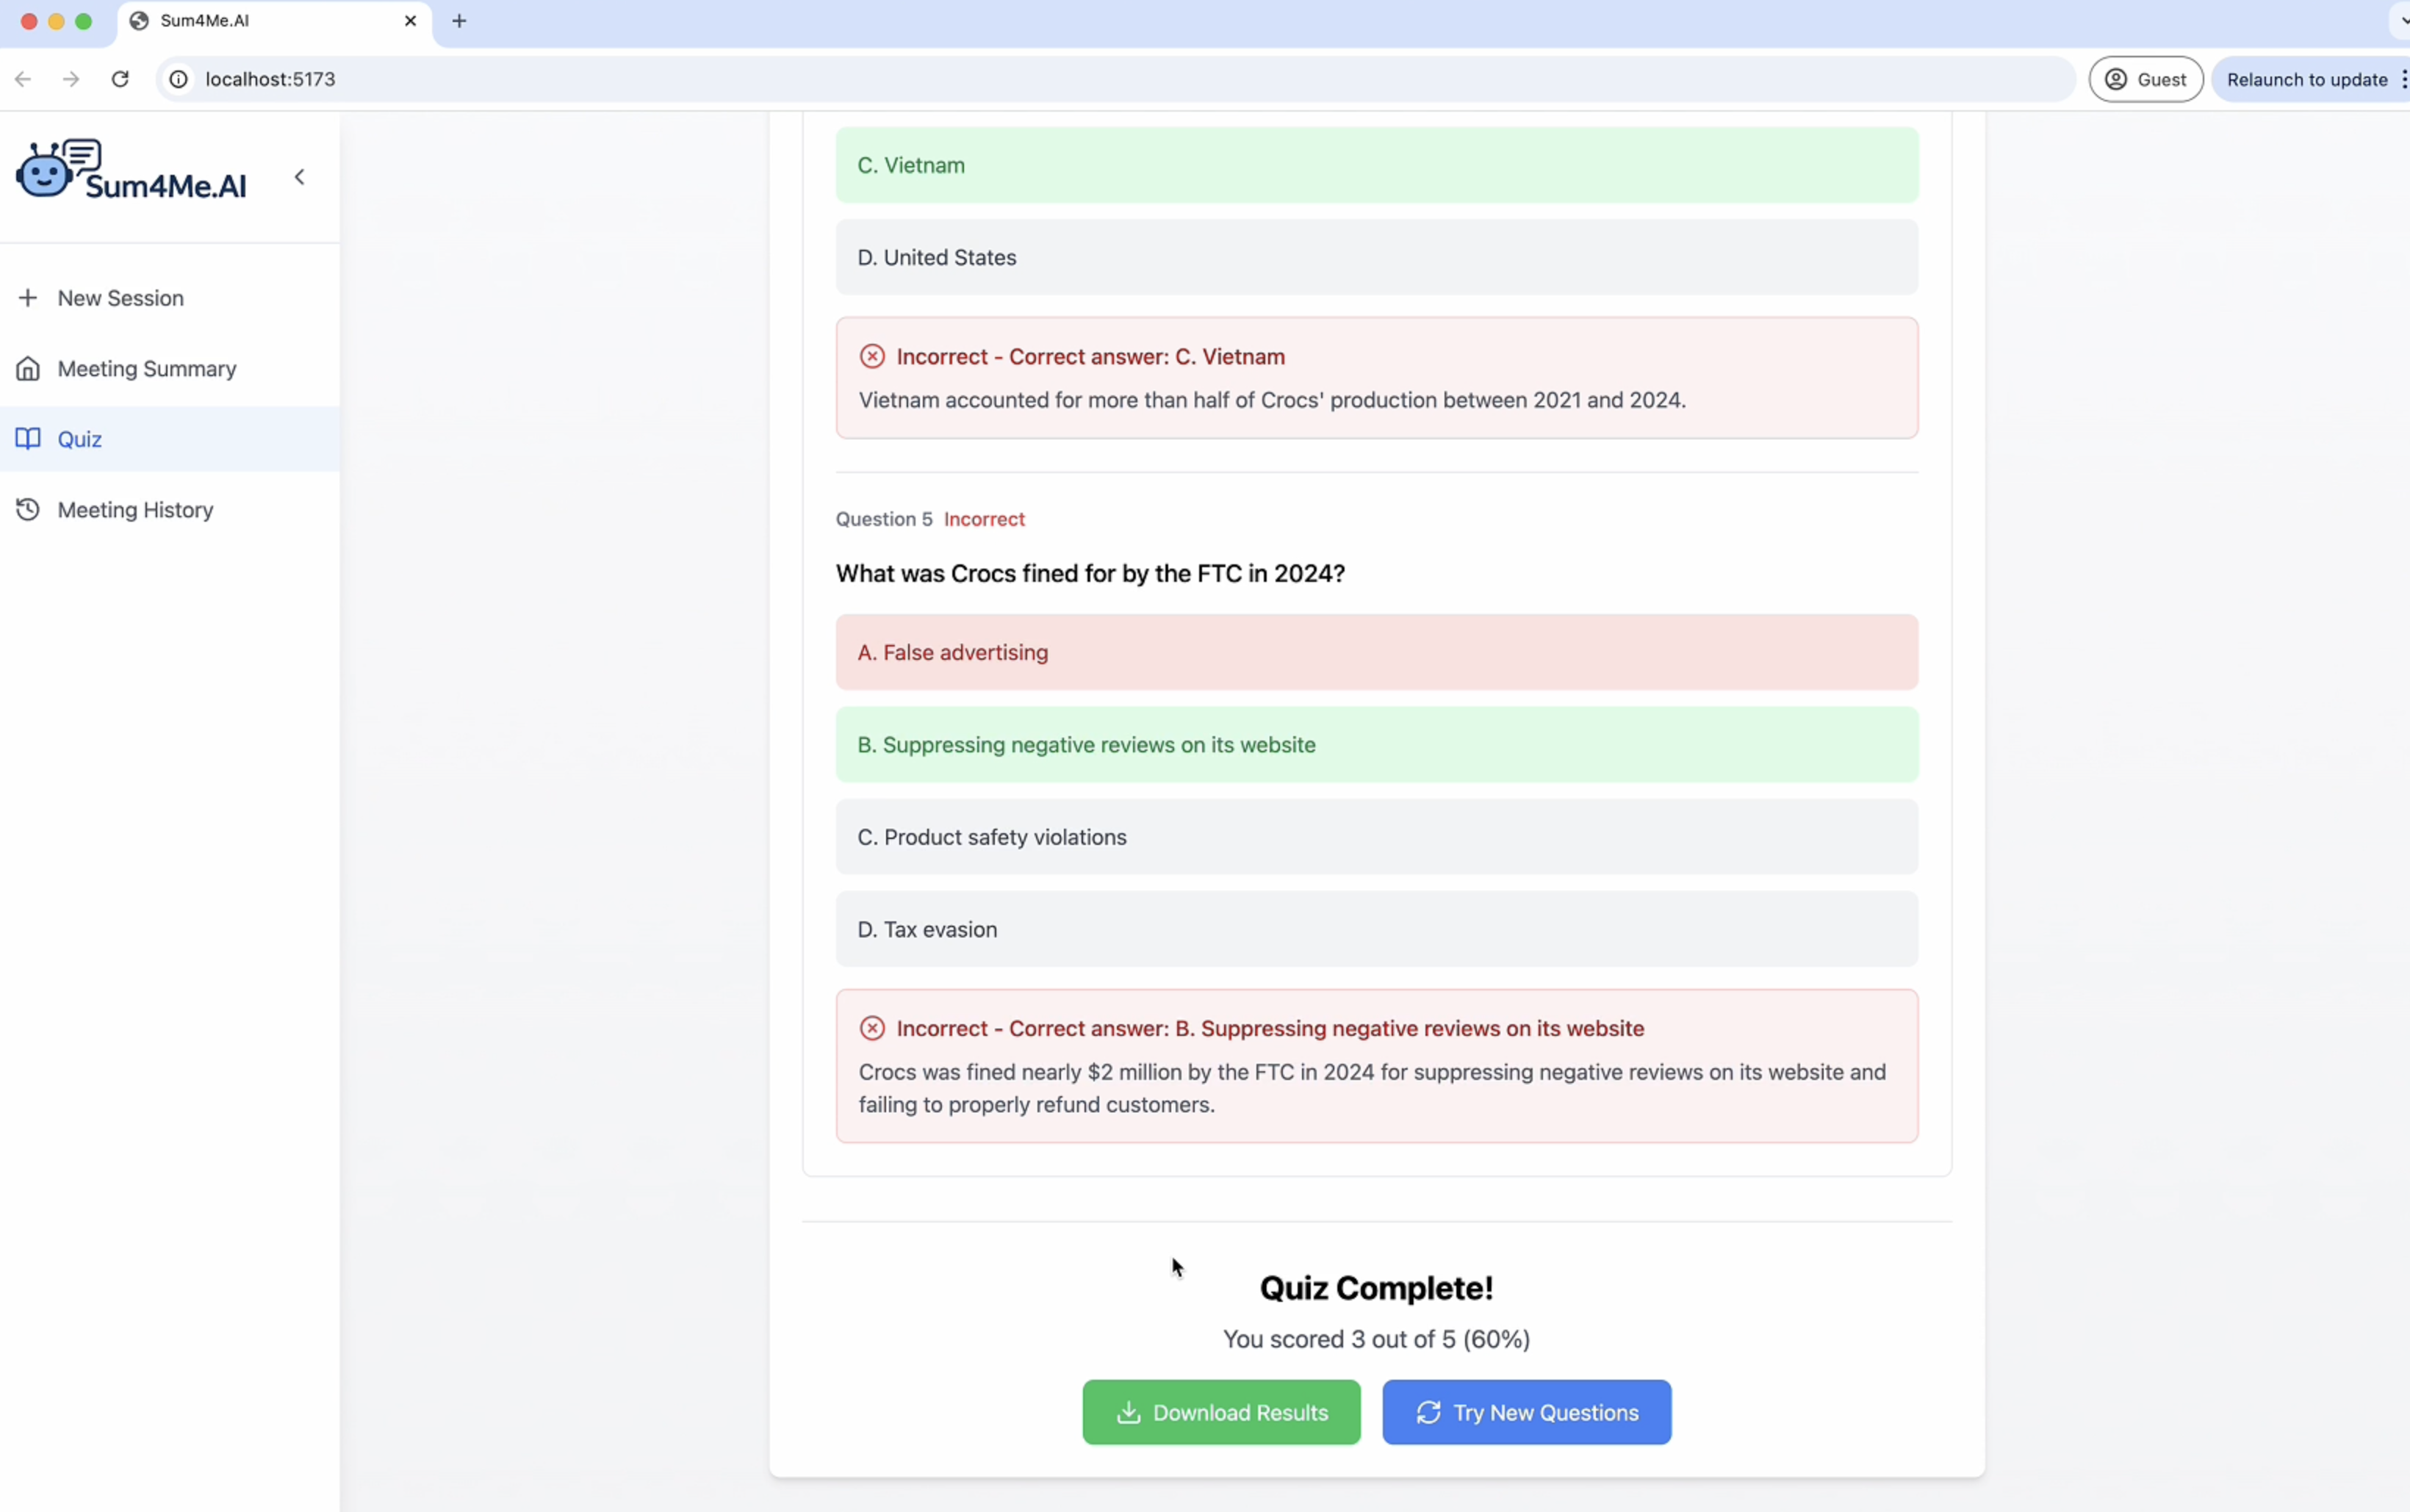Open Meeting History in the sidebar

tap(135, 510)
